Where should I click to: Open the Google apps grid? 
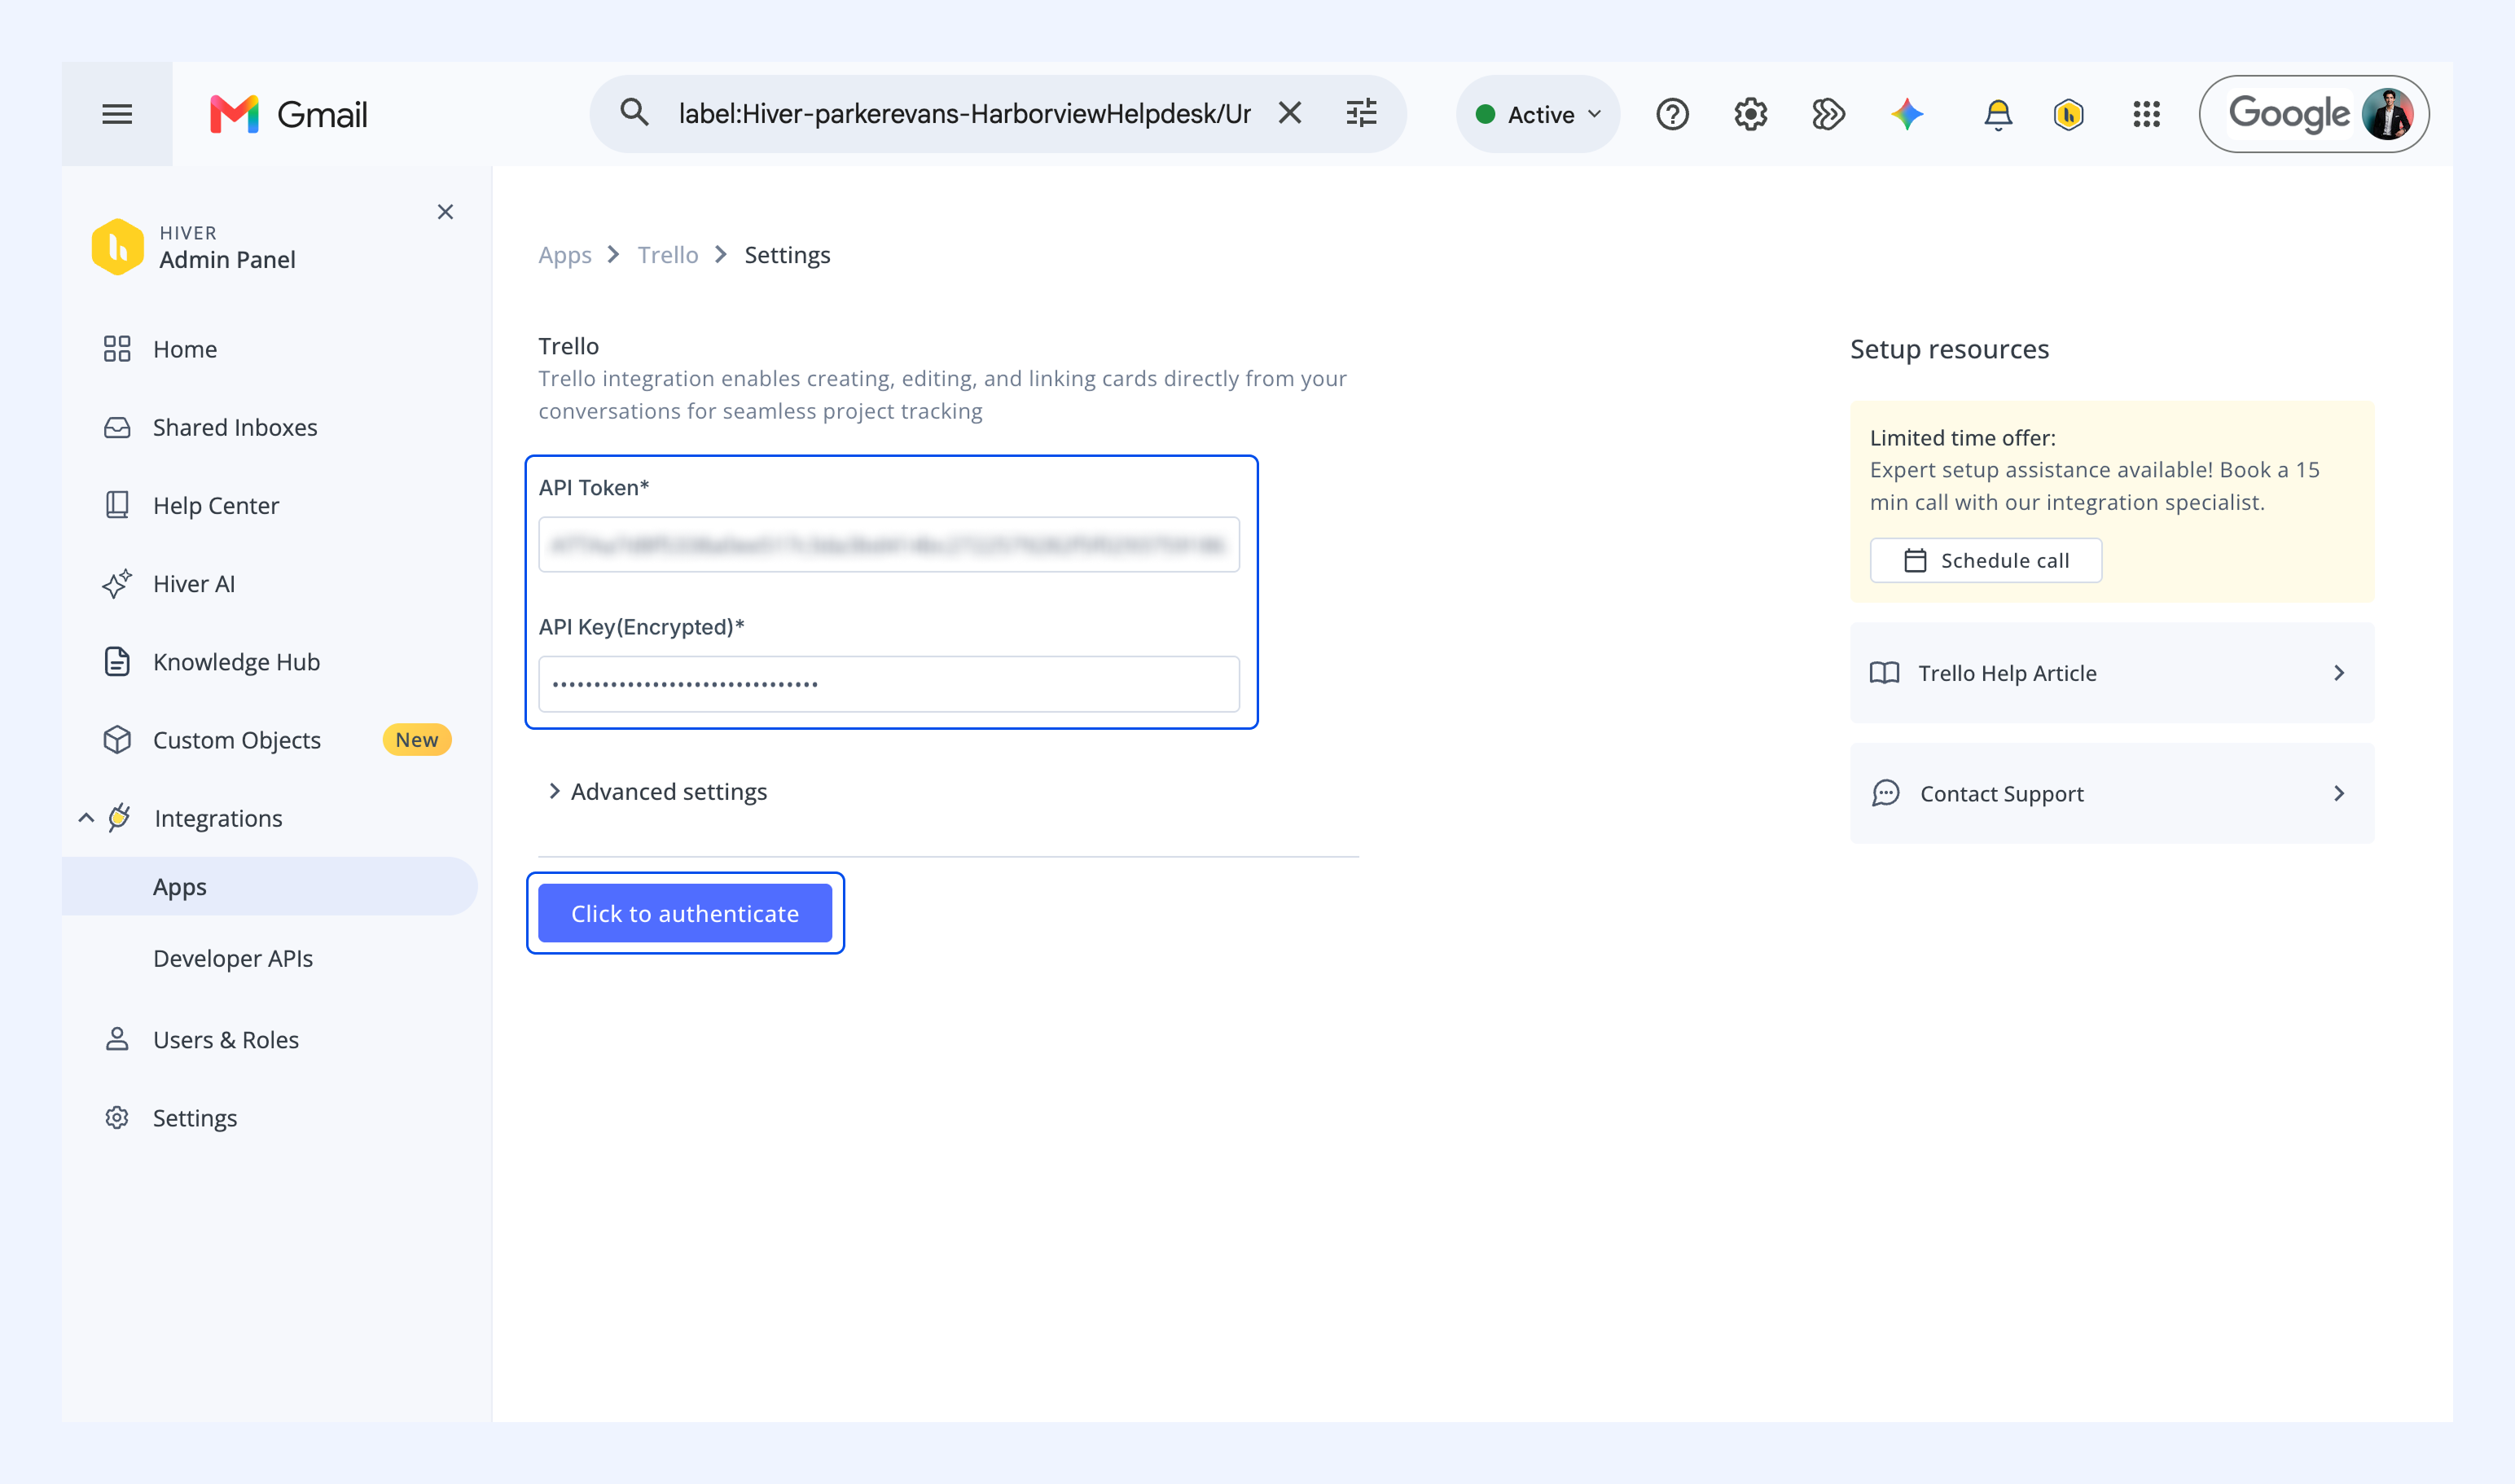[x=2146, y=114]
